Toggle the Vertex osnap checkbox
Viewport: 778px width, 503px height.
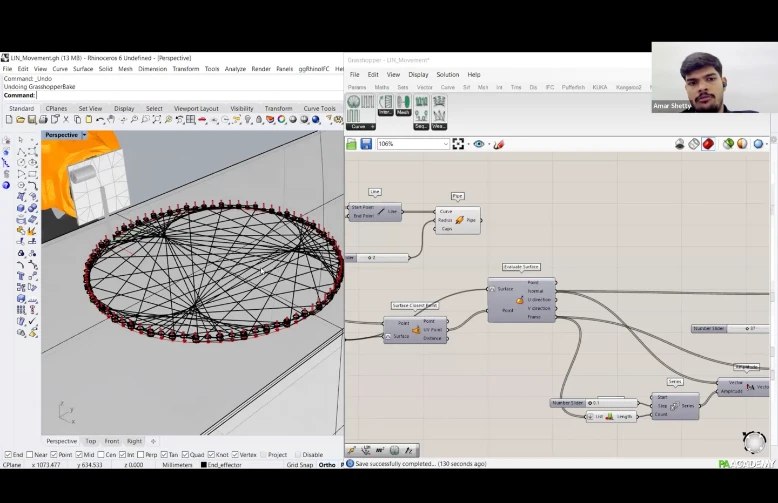point(234,455)
